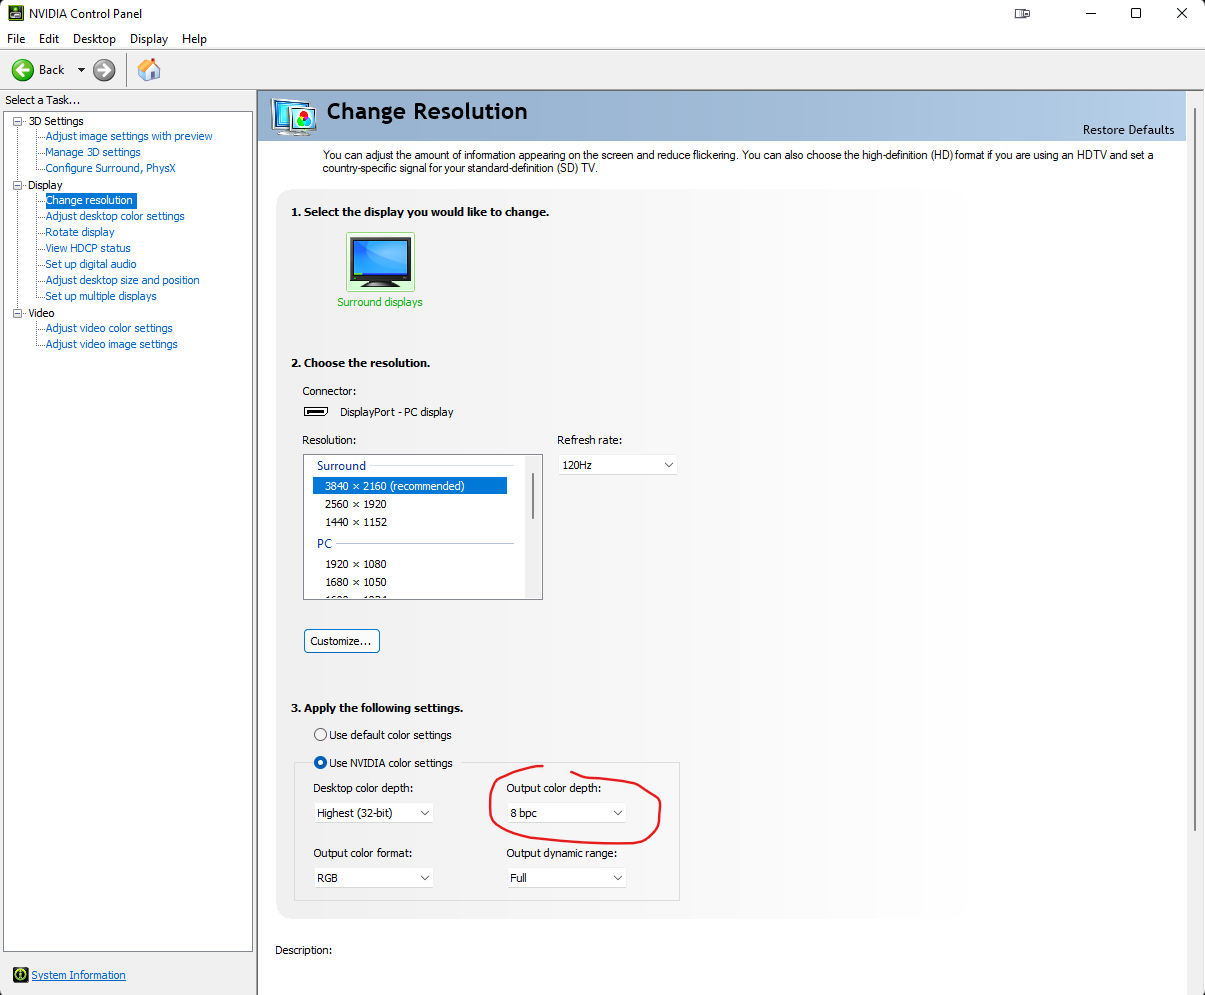1205x995 pixels.
Task: Select the 2560 x 1920 resolution entry
Action: point(356,503)
